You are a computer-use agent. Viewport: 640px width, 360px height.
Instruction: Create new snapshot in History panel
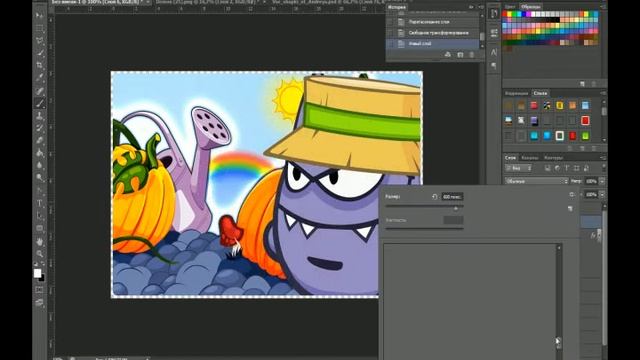tap(460, 54)
